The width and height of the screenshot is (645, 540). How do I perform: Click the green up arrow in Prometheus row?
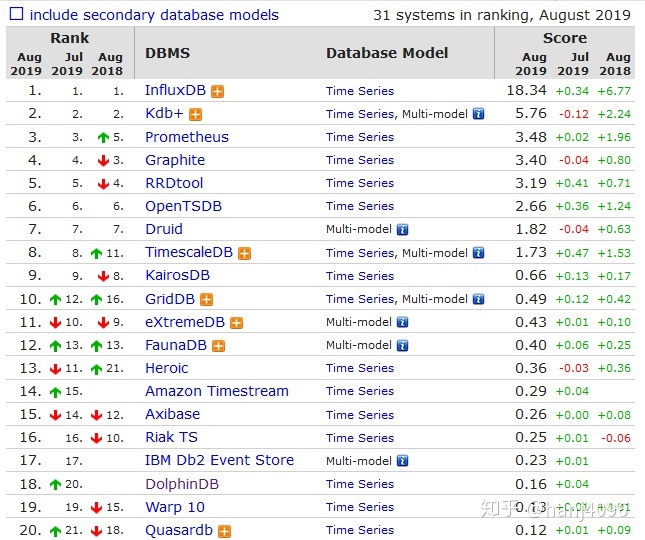(x=103, y=137)
